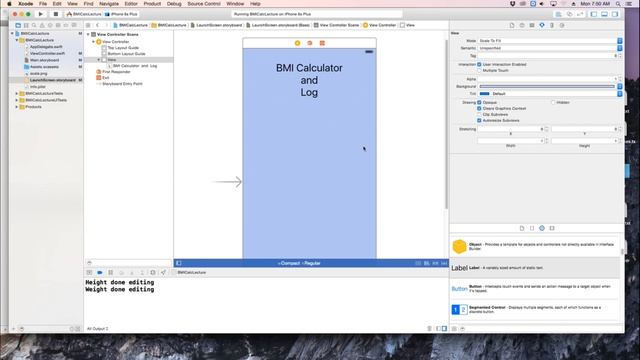The width and height of the screenshot is (640, 360).
Task: Click the Background color well
Action: (547, 87)
